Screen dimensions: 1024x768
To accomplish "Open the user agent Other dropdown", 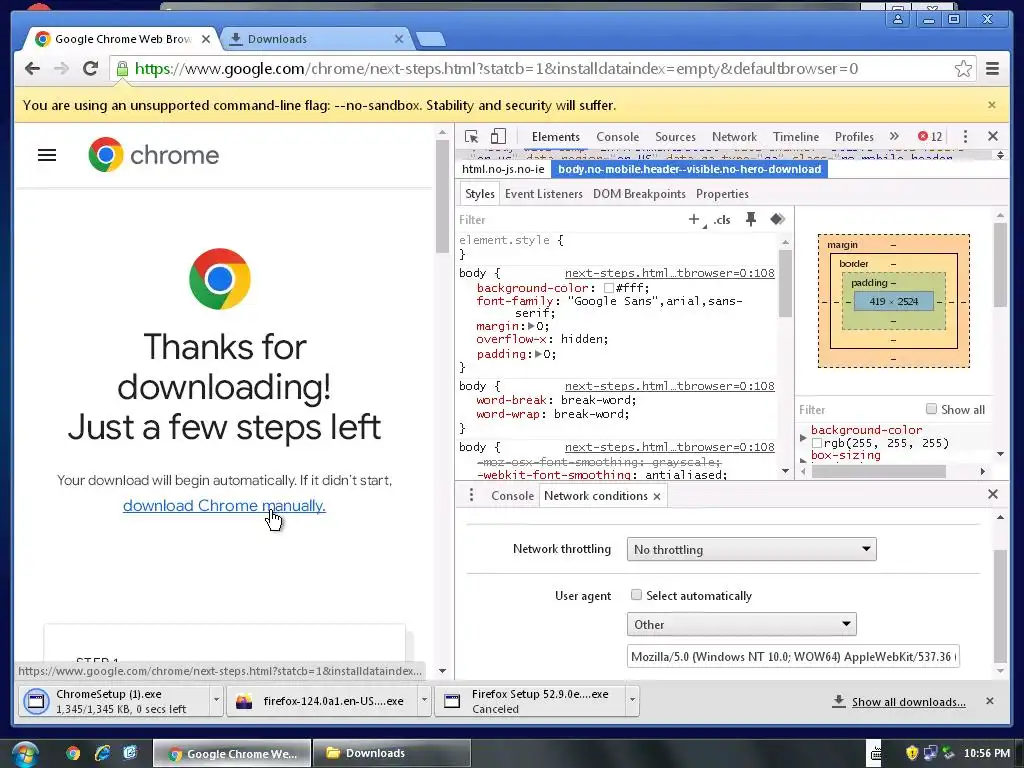I will pos(741,624).
